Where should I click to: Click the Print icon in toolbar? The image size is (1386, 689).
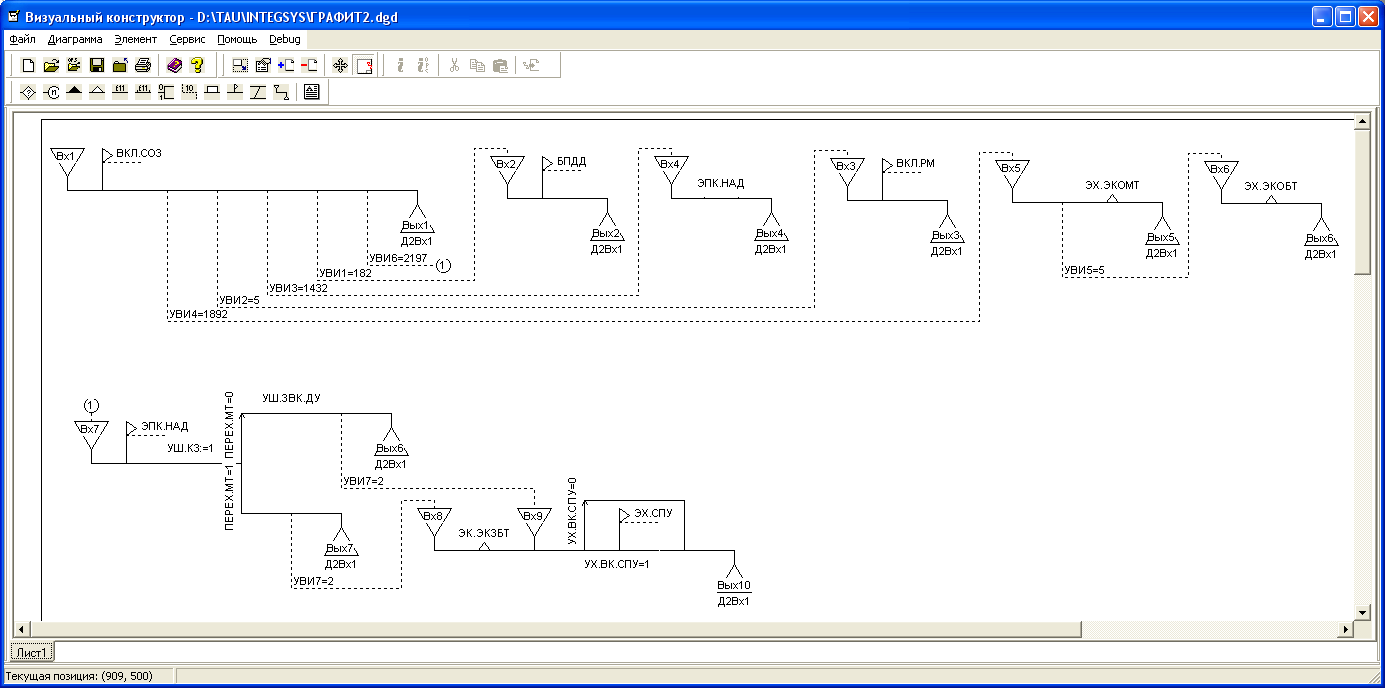tap(143, 66)
